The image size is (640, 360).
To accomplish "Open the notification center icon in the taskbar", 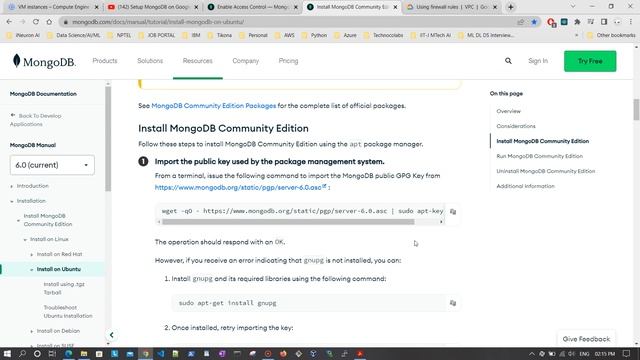I will tap(627, 354).
